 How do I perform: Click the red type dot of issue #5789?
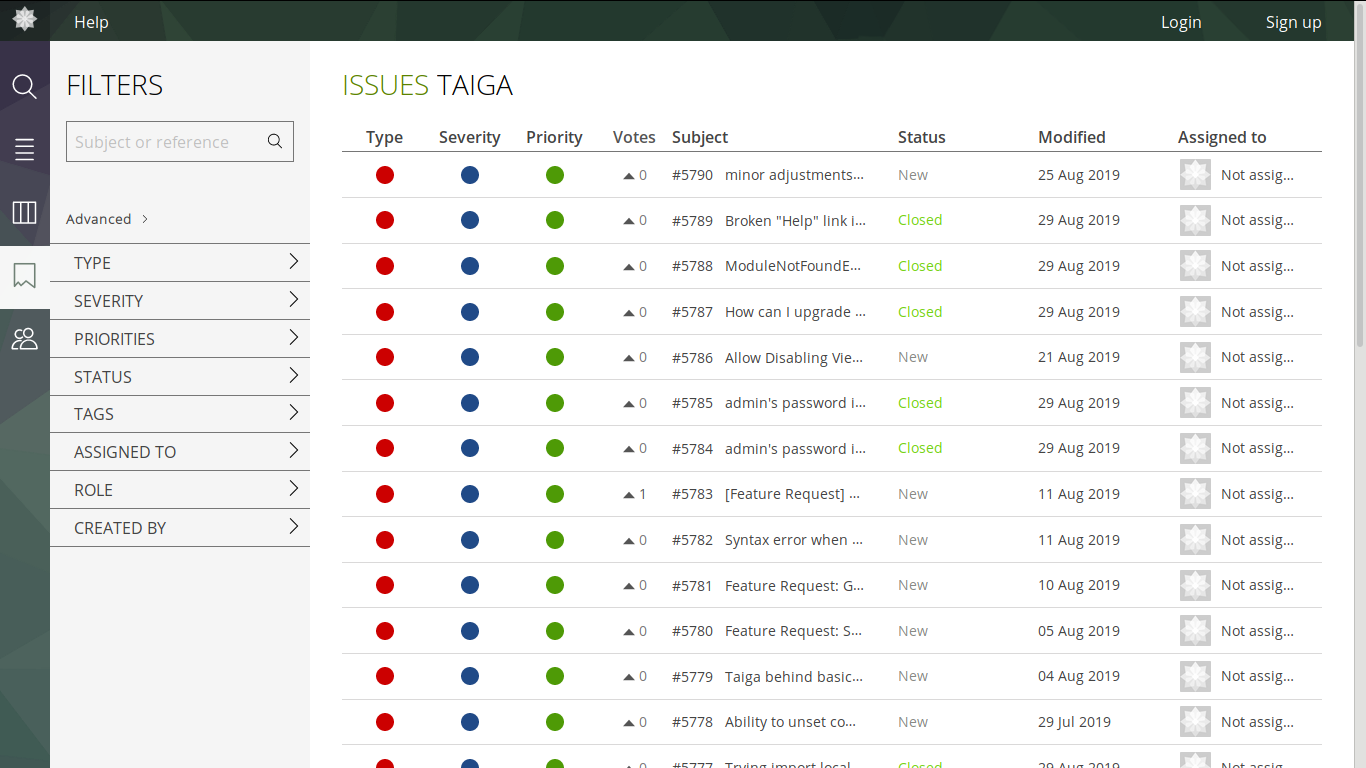(x=385, y=221)
